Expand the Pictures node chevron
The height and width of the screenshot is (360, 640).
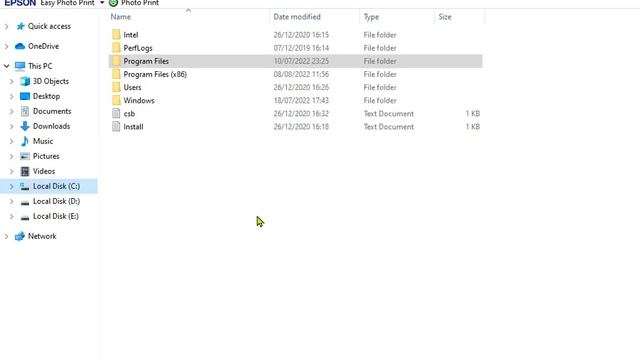[x=11, y=156]
